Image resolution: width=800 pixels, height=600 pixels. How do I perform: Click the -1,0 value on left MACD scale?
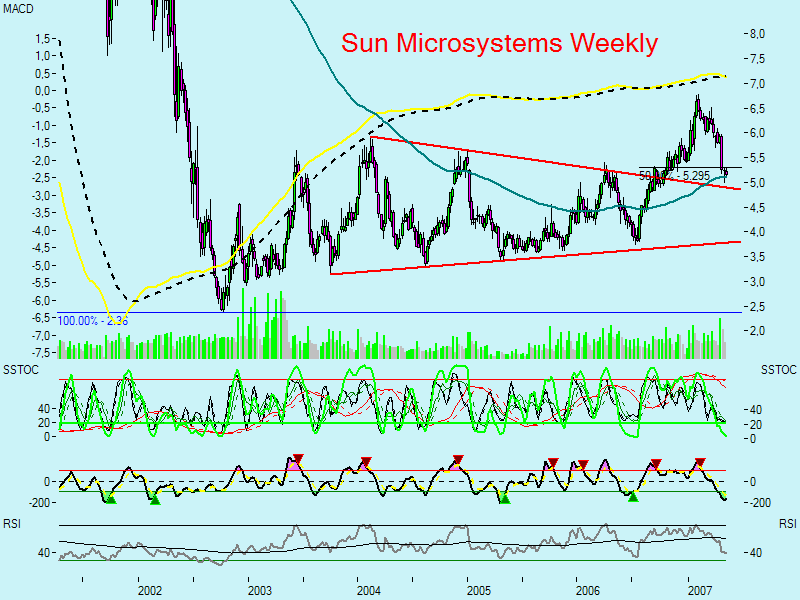point(41,126)
